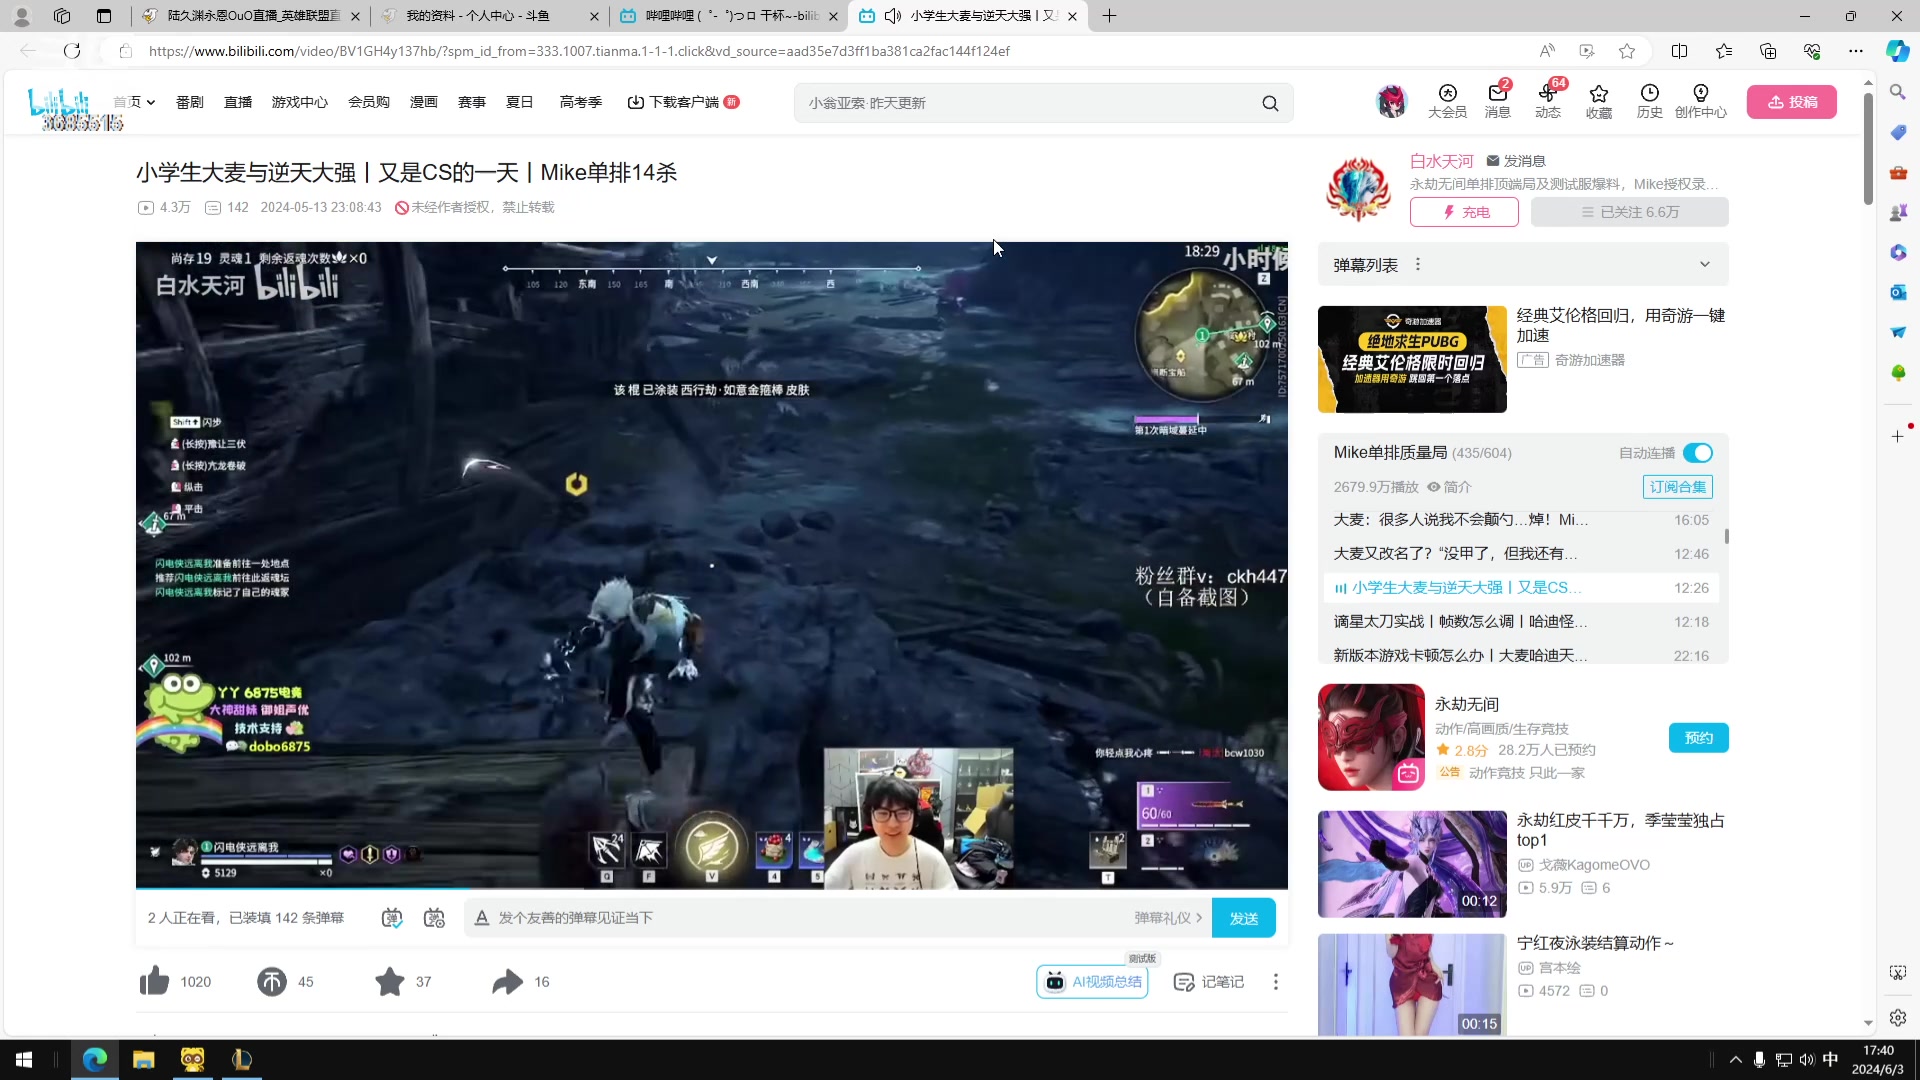Viewport: 1920px width, 1080px height.
Task: Expand the 弹幕列表 panel chevron
Action: [x=1705, y=265]
